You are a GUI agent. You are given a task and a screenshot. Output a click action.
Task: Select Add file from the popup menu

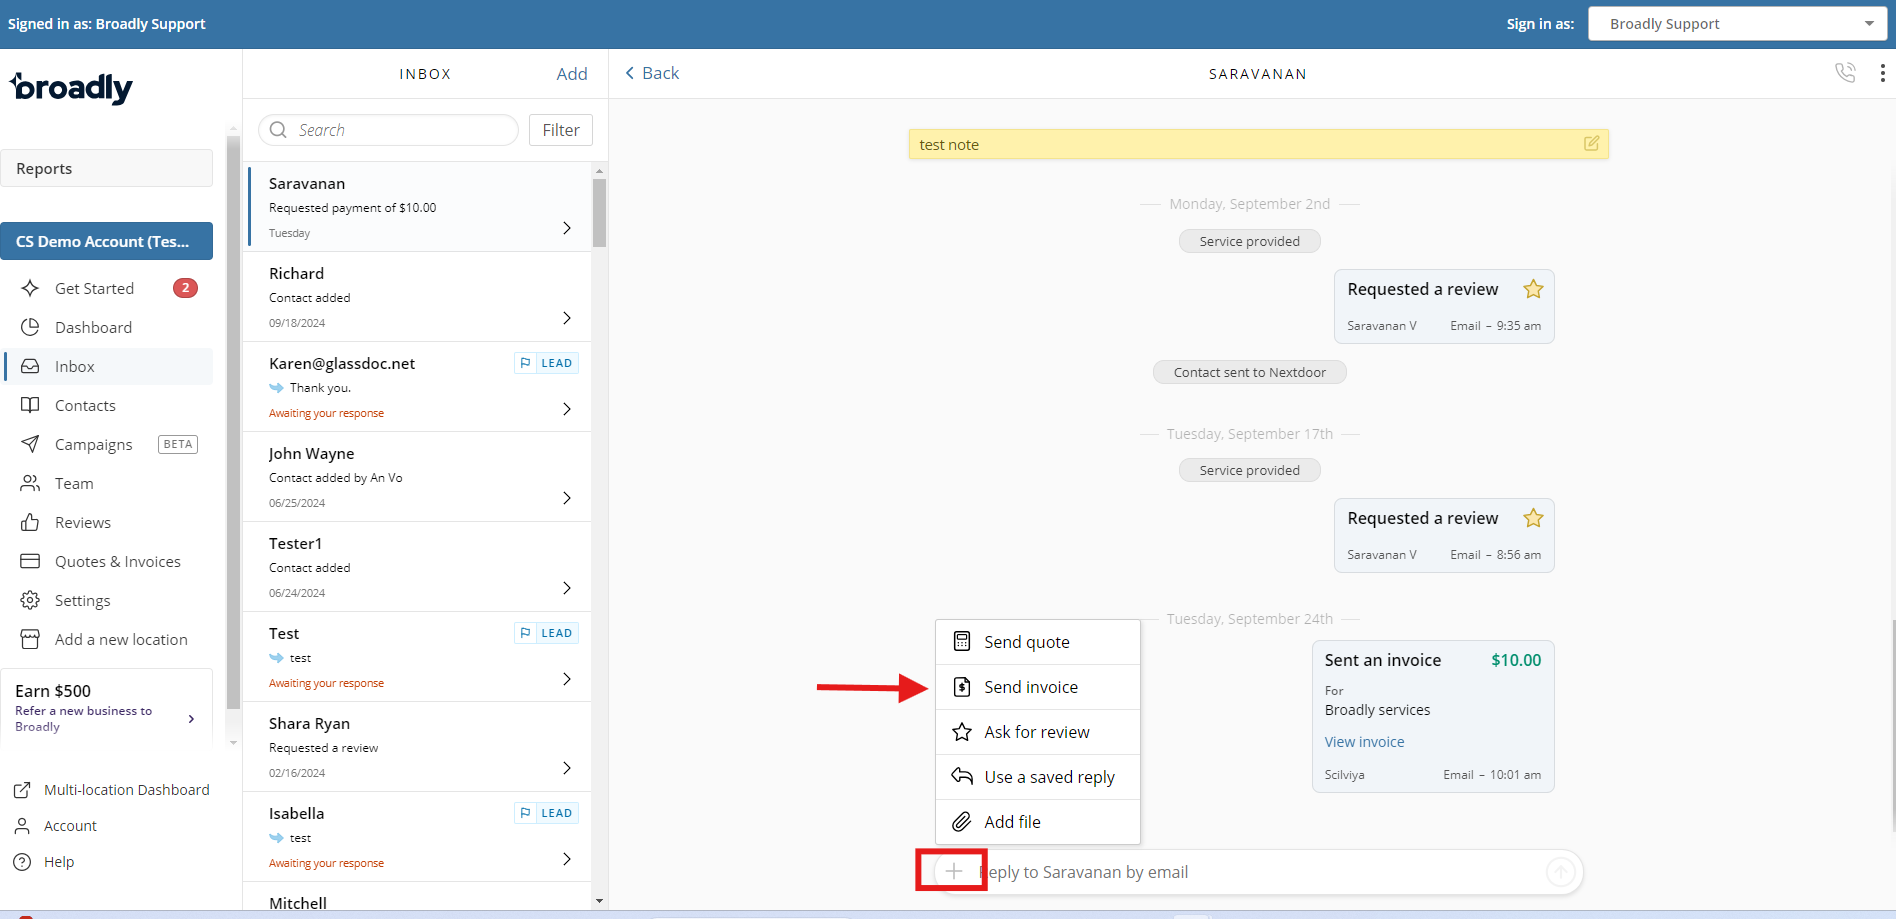[1038, 822]
